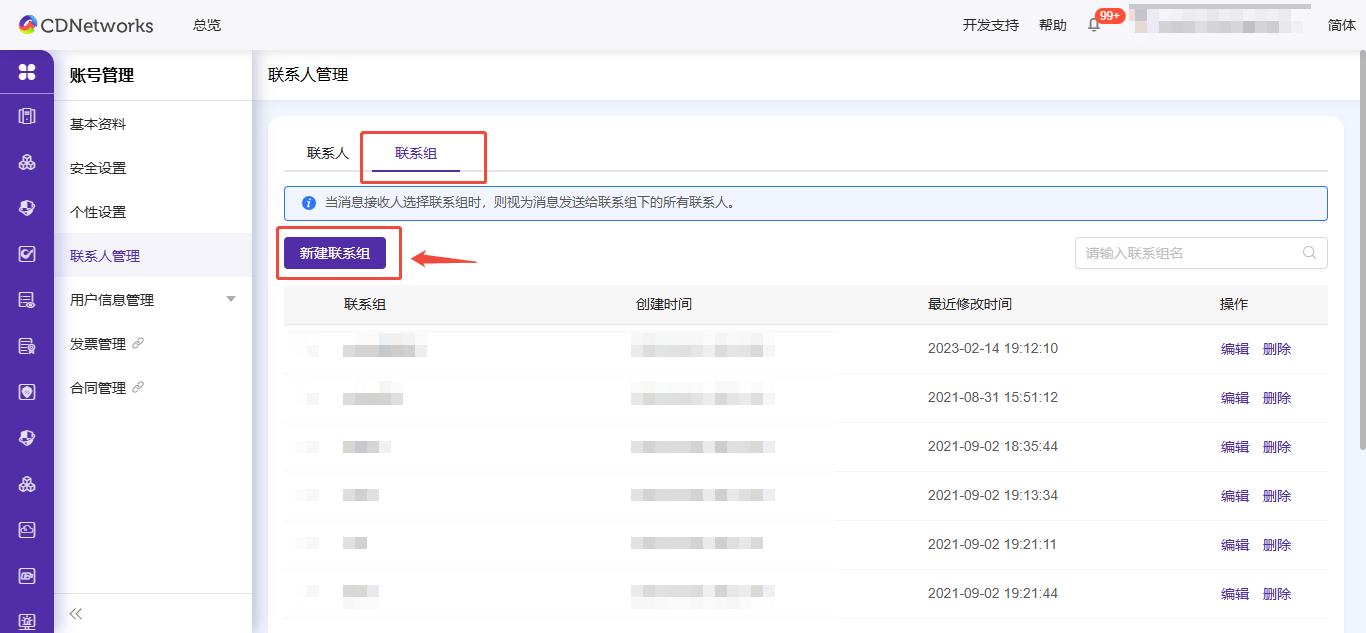Switch to the 联系人 tab
Image resolution: width=1366 pixels, height=633 pixels.
327,151
